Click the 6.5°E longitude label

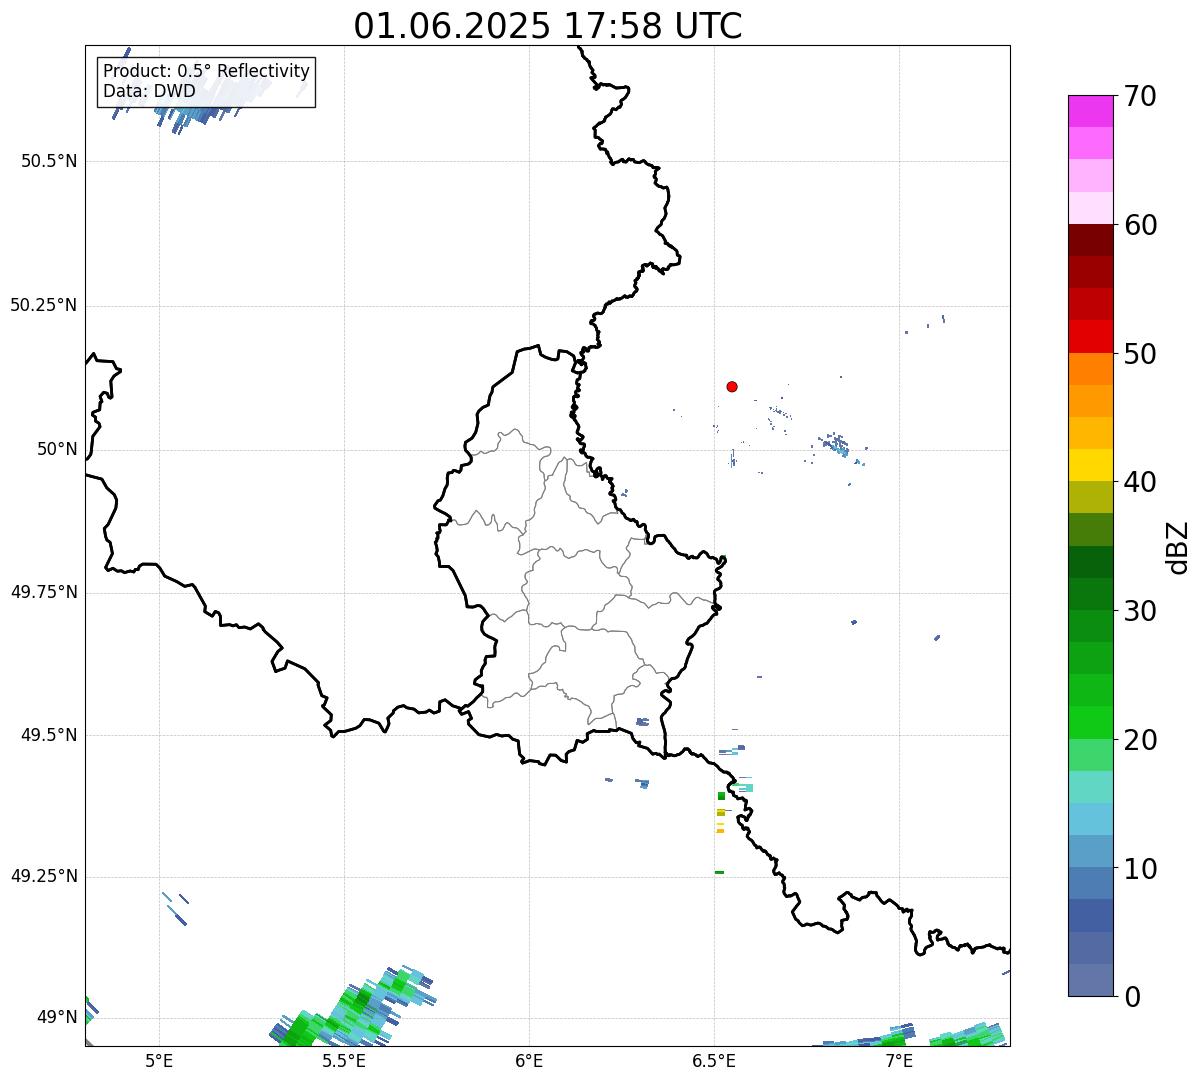[x=714, y=1060]
